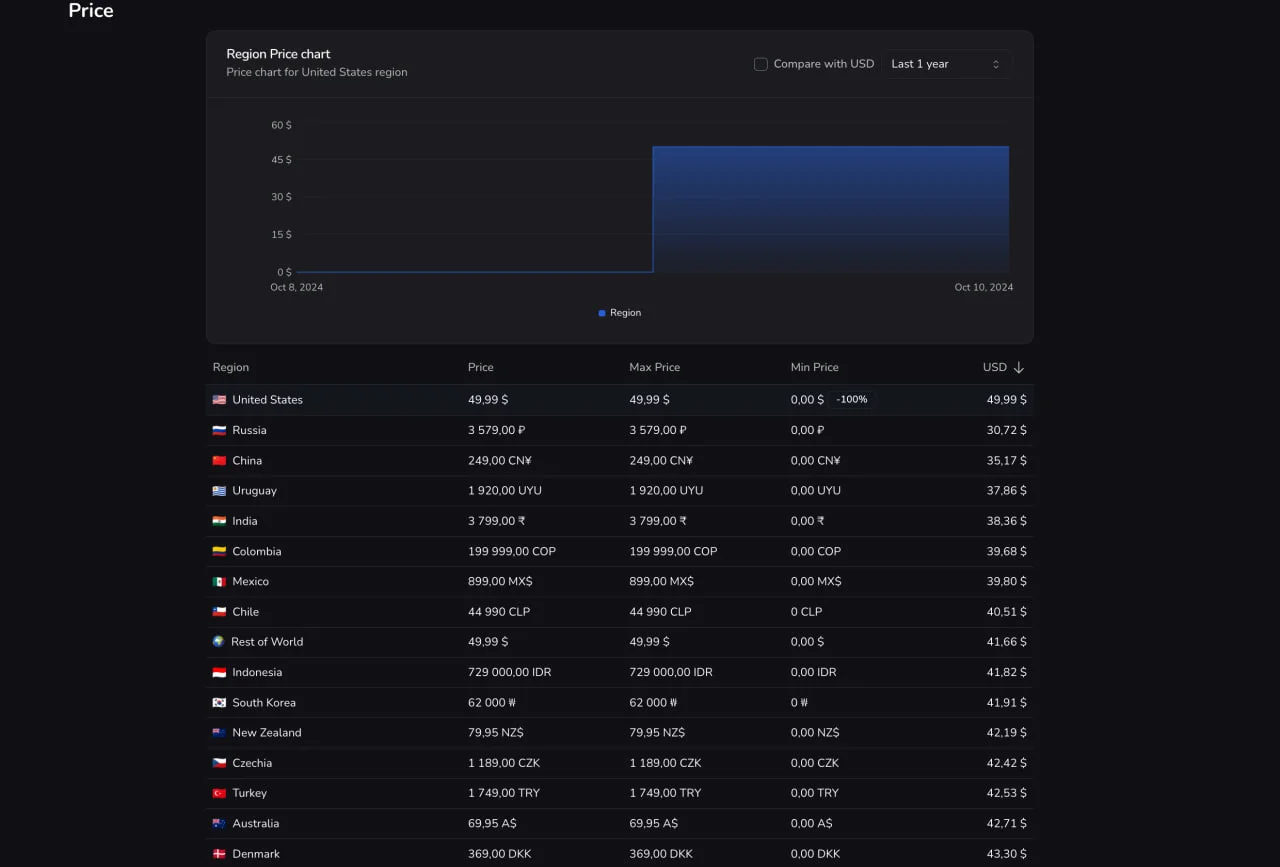The width and height of the screenshot is (1280, 867).
Task: Click the USD column sort arrow
Action: tap(1019, 368)
